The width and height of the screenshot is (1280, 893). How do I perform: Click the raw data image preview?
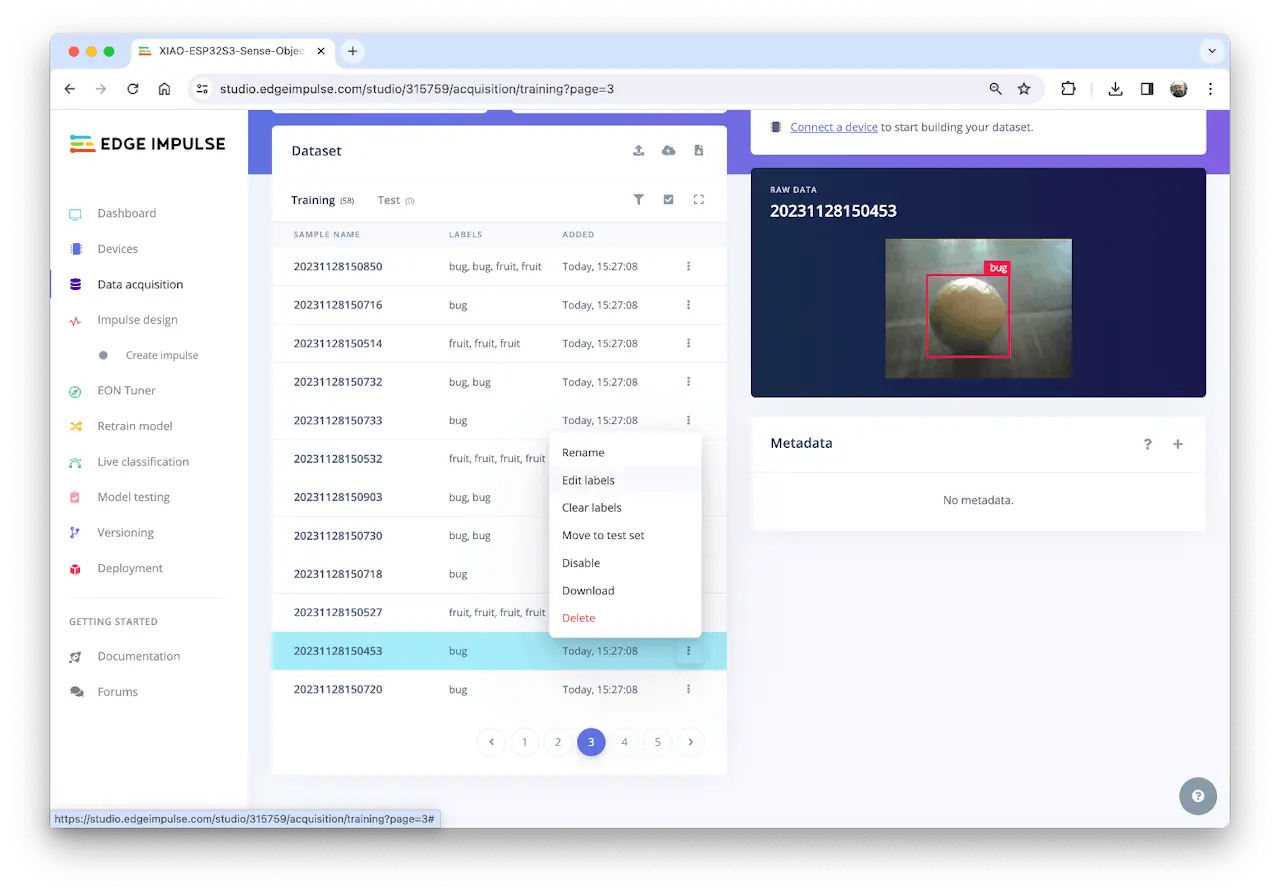coord(977,308)
